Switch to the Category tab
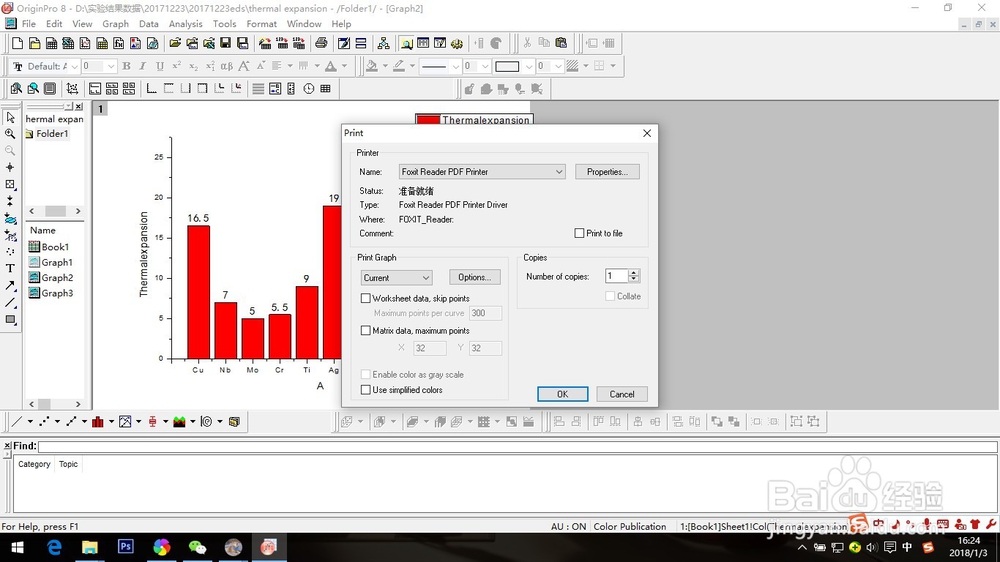 coord(34,464)
